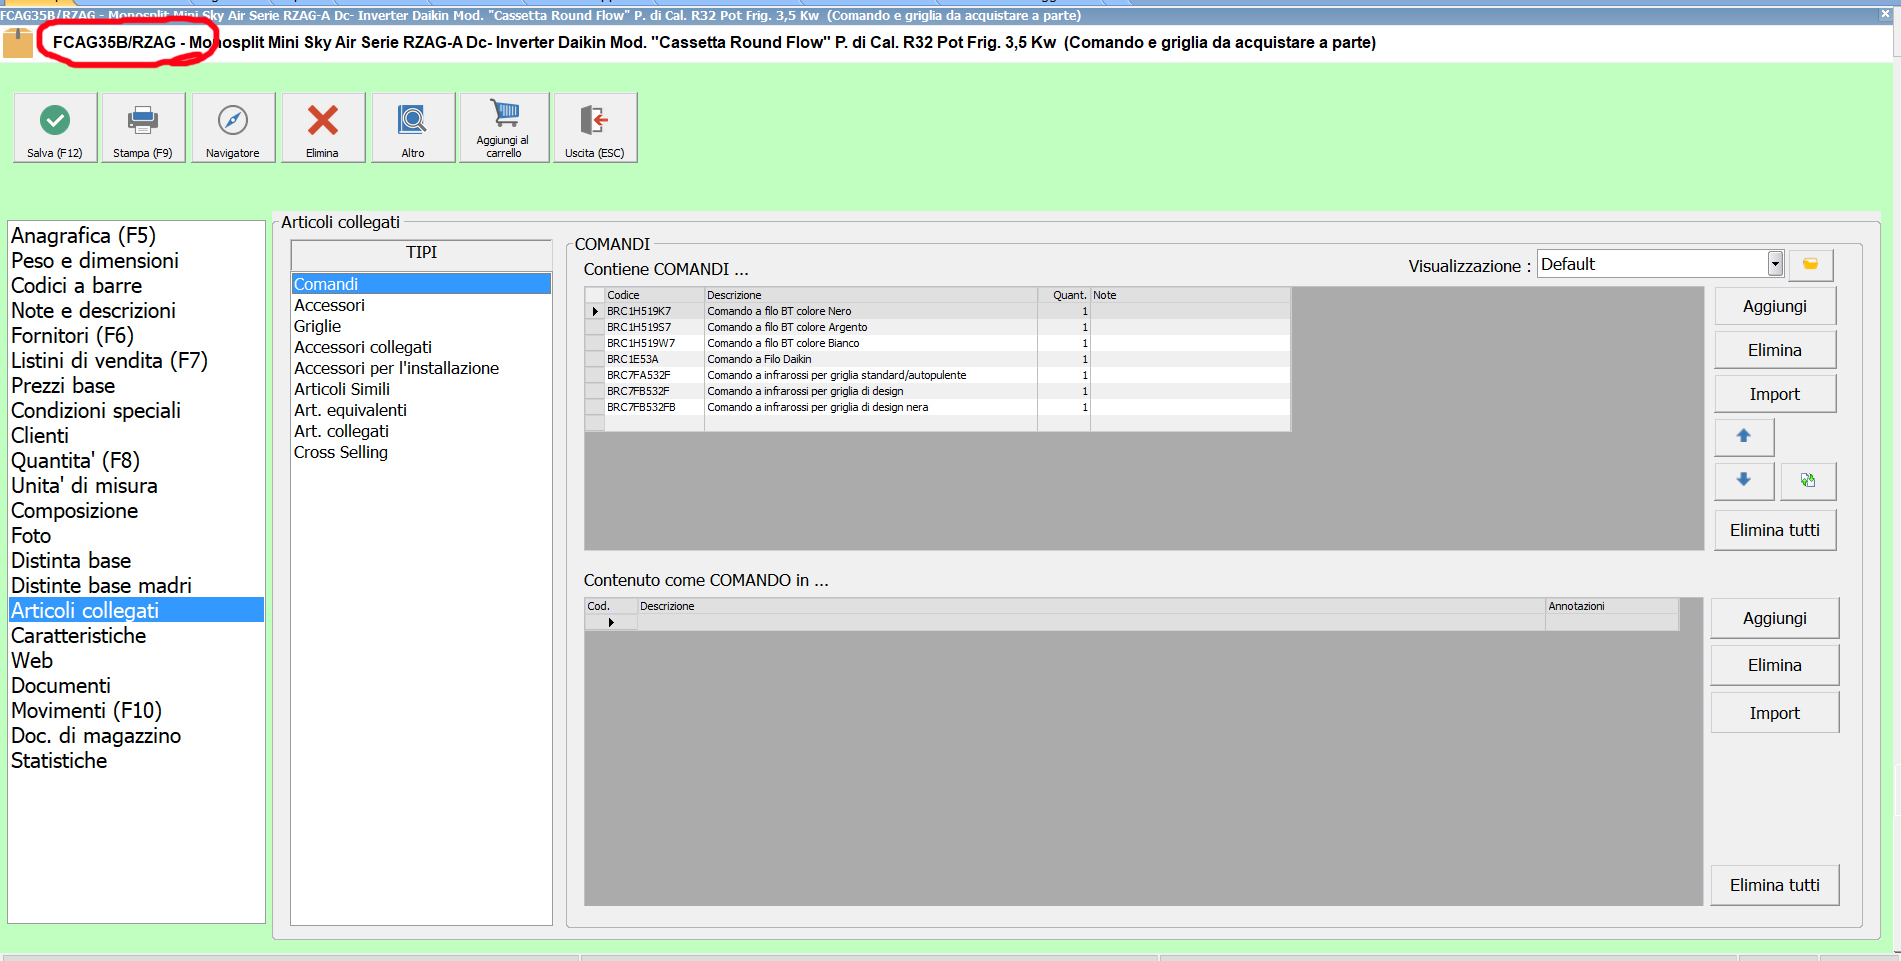Click Elimina under Contenuto come COMANDO in
The width and height of the screenshot is (1901, 961).
[x=1775, y=665]
